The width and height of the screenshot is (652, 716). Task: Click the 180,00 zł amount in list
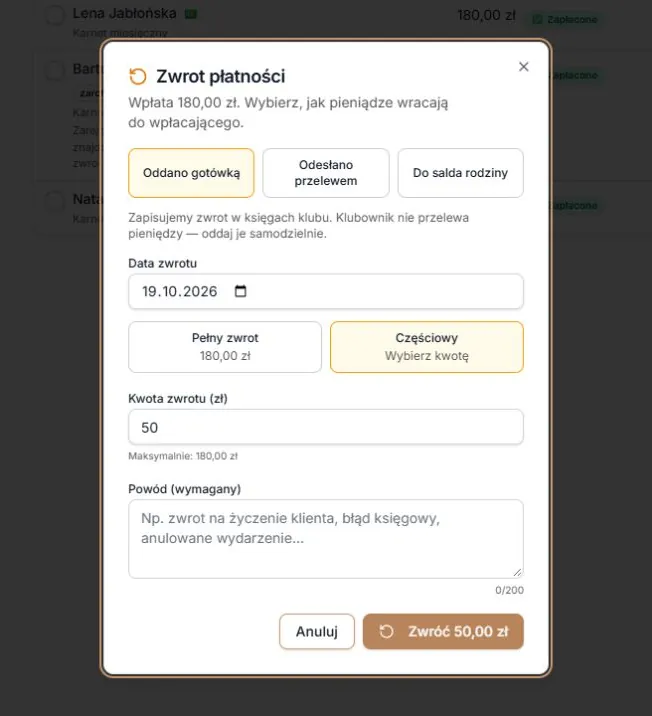point(486,16)
